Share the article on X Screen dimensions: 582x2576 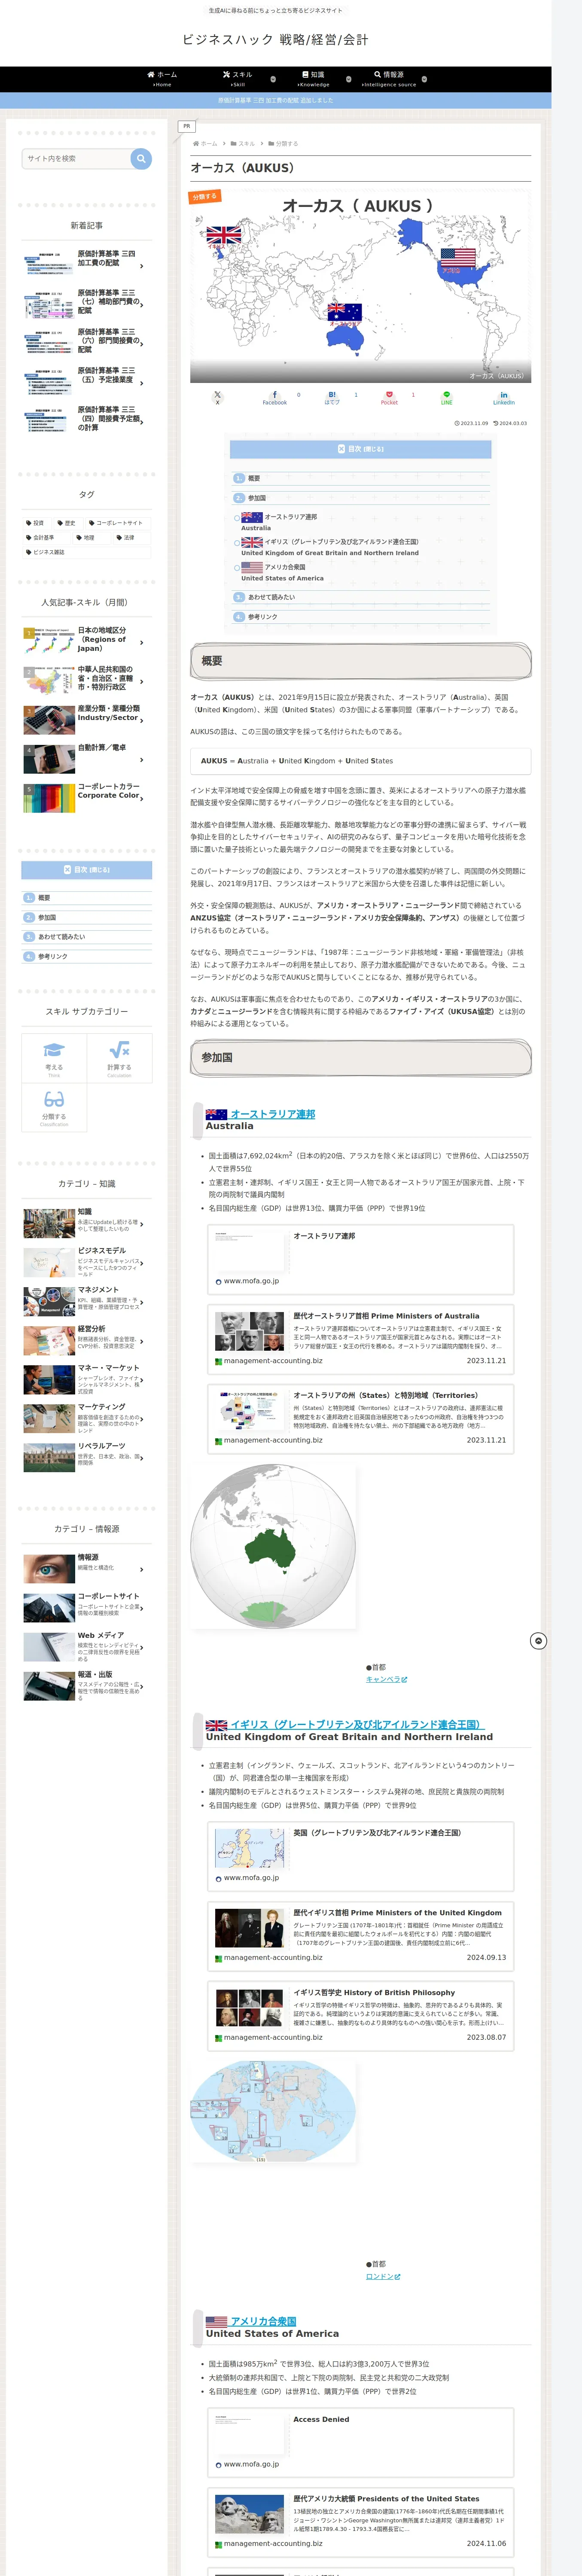click(217, 397)
